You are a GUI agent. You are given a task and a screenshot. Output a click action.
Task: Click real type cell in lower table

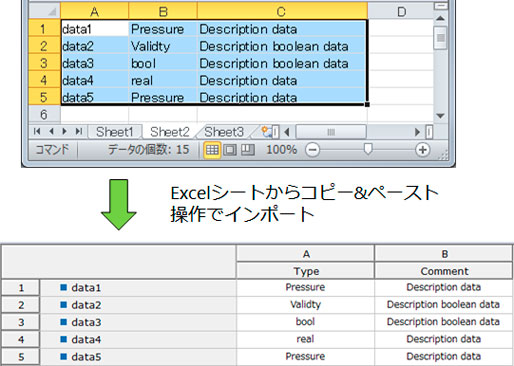point(306,339)
